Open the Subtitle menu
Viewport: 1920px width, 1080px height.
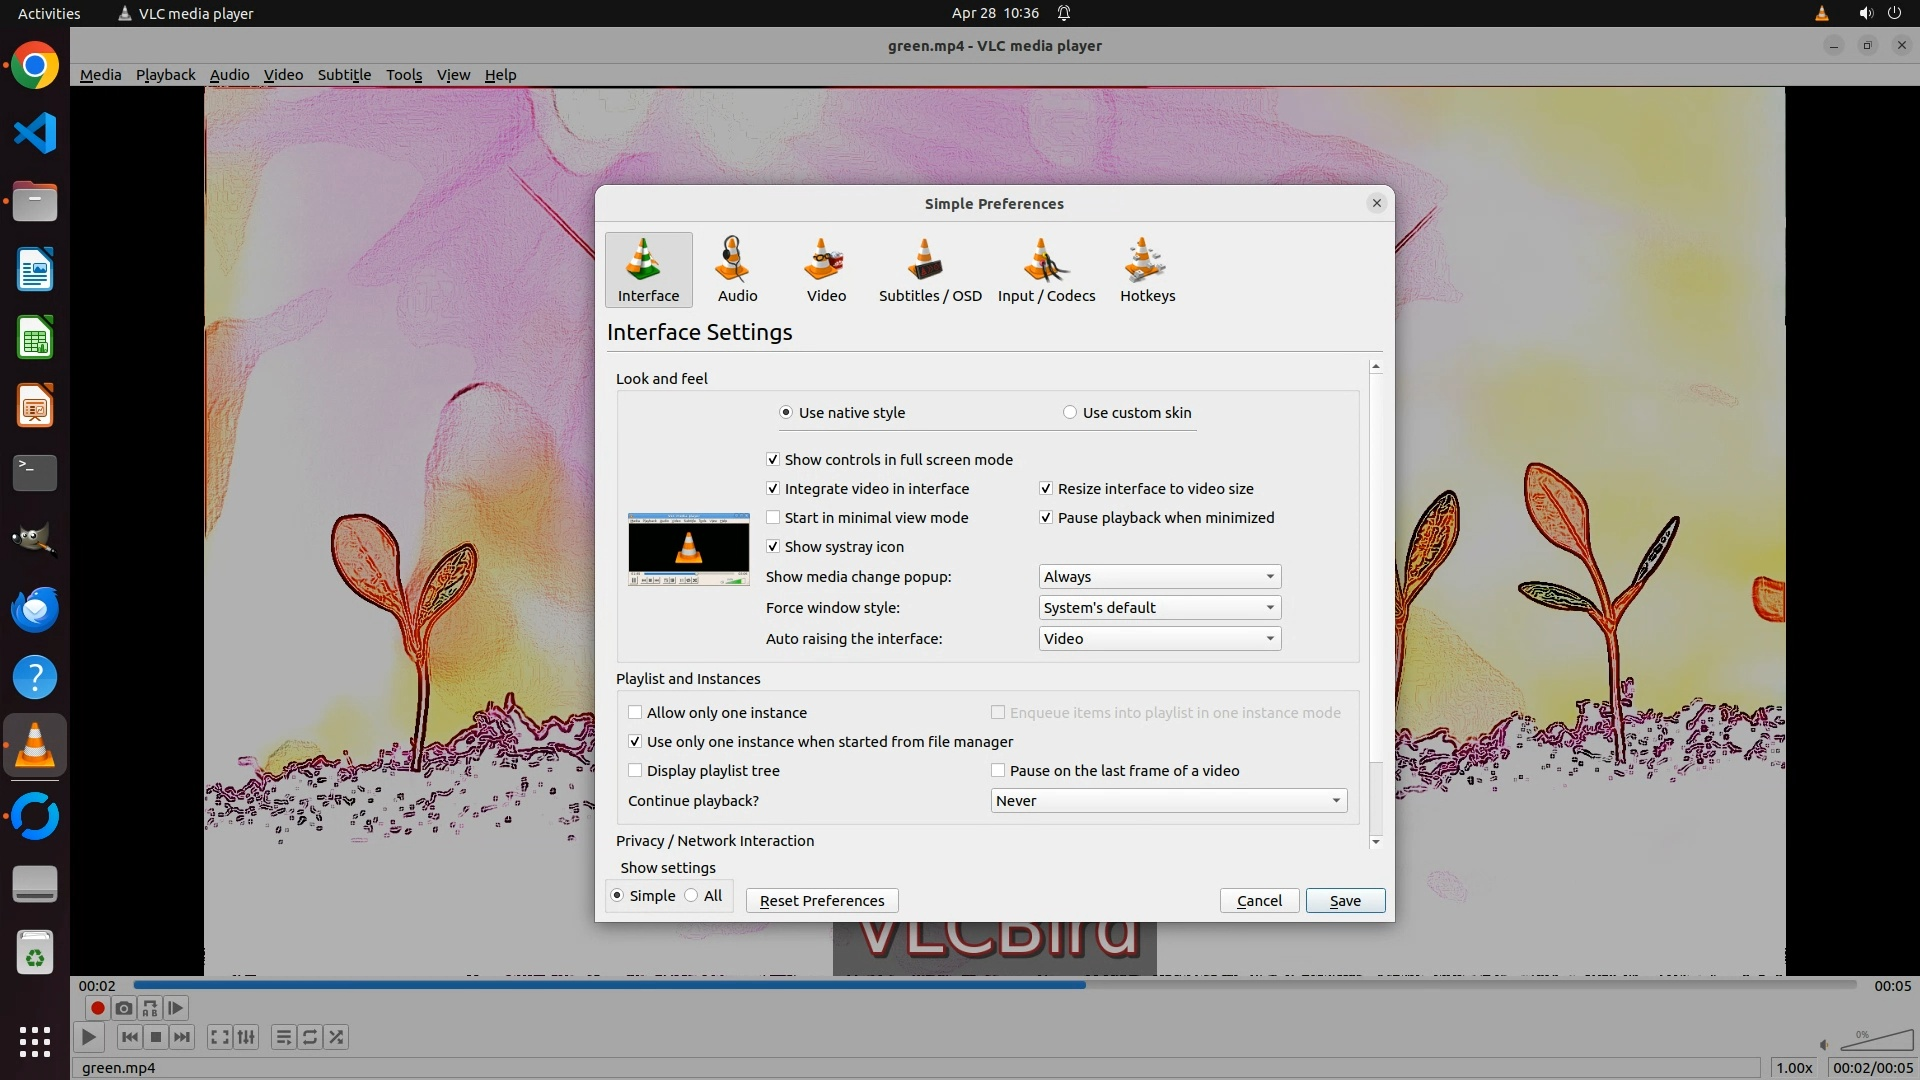click(x=344, y=75)
